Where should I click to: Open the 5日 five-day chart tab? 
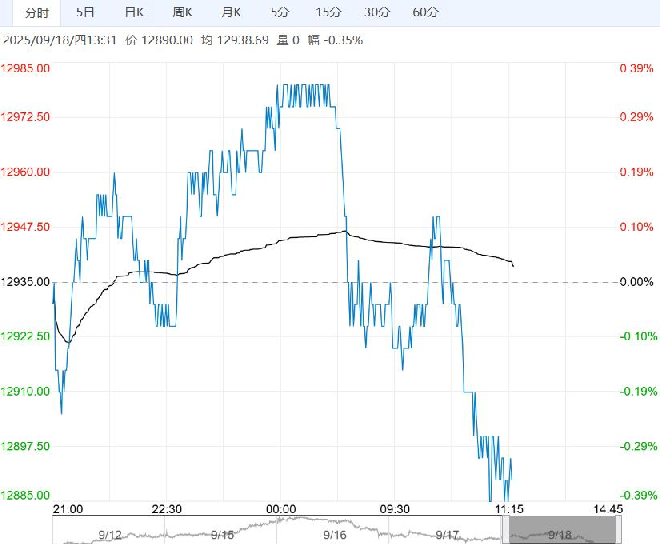[x=85, y=12]
